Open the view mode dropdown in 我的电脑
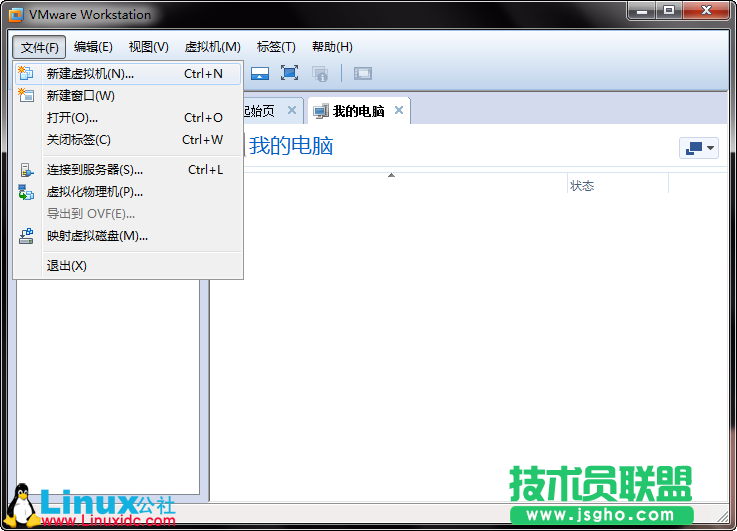 tap(698, 148)
